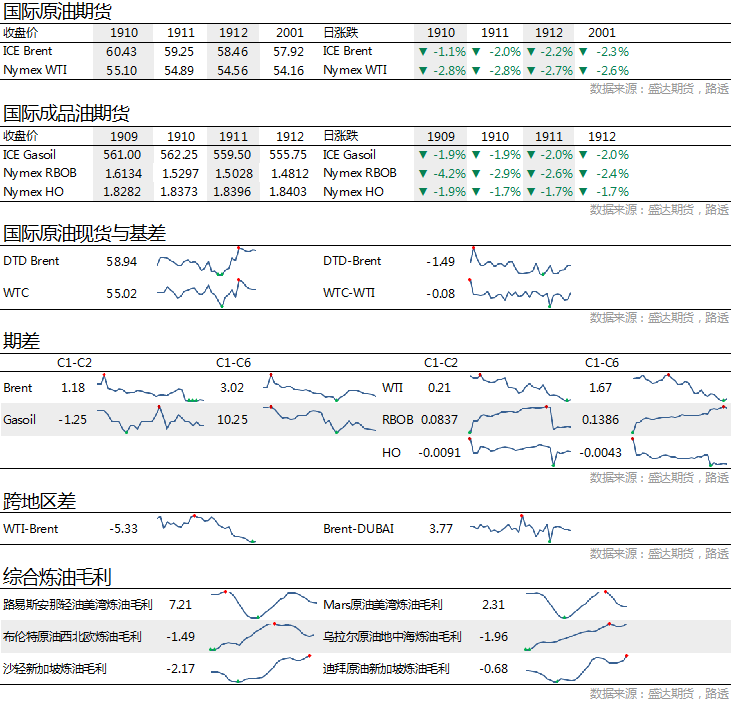The width and height of the screenshot is (734, 703).
Task: Select the WTI-Brent spread sparkline
Action: (x=208, y=528)
